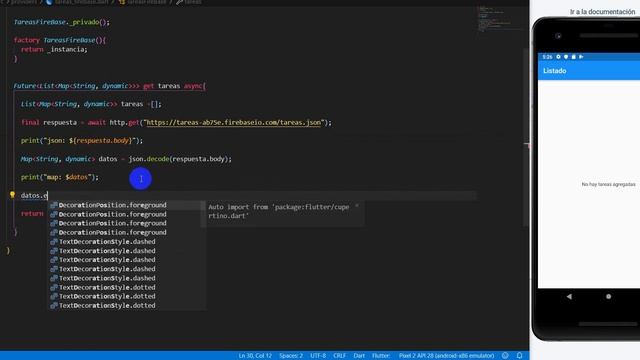Click the print 'map: $datos' line
640x360 pixels.
pos(60,177)
